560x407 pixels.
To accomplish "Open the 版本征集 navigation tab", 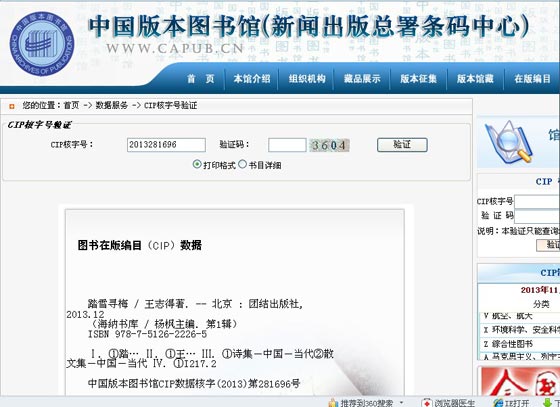I will [418, 79].
